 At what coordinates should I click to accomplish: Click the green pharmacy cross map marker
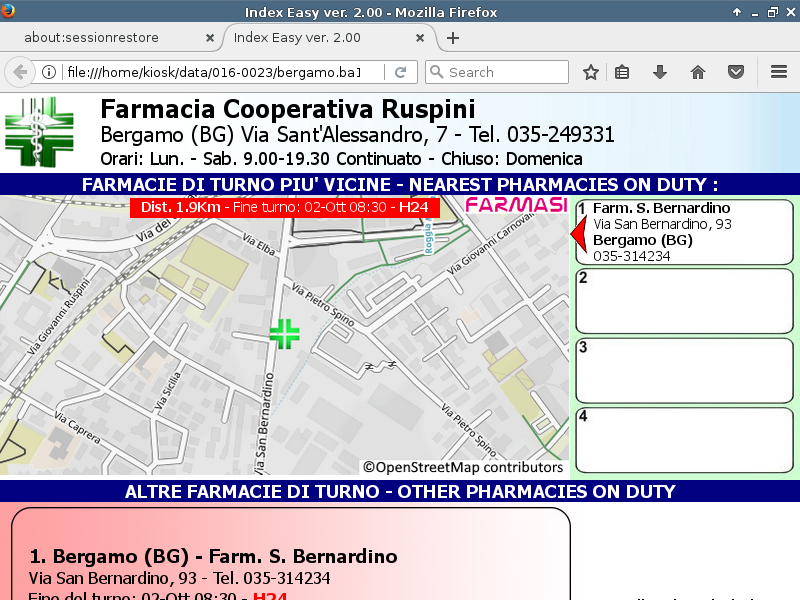coord(284,334)
